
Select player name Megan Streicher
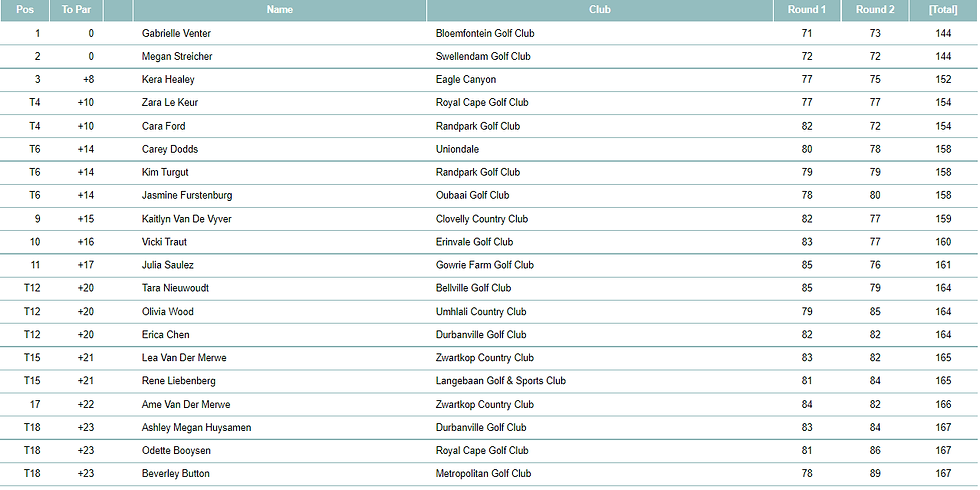(x=177, y=57)
